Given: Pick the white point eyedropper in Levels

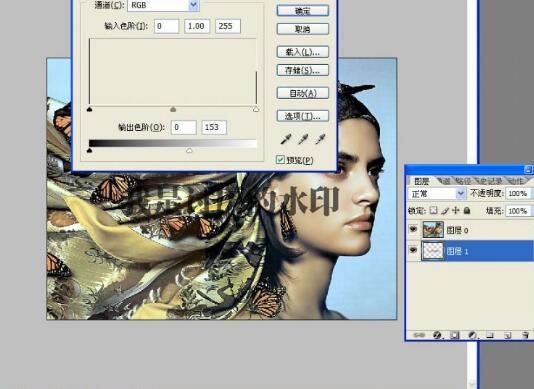Looking at the screenshot, I should click(320, 139).
